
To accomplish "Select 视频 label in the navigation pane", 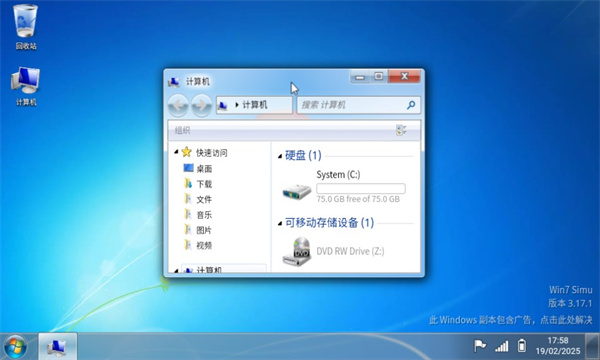I will 204,245.
